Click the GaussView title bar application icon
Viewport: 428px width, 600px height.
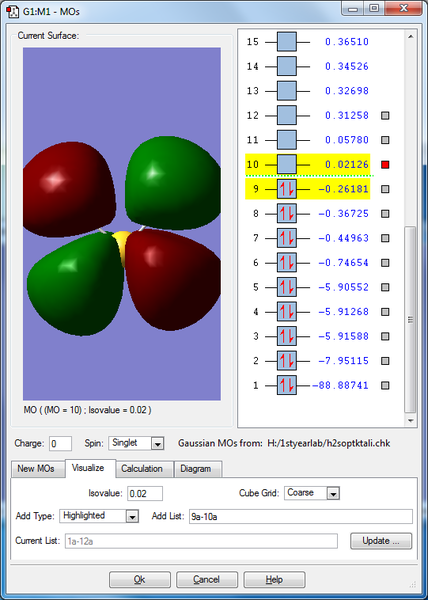click(x=12, y=11)
